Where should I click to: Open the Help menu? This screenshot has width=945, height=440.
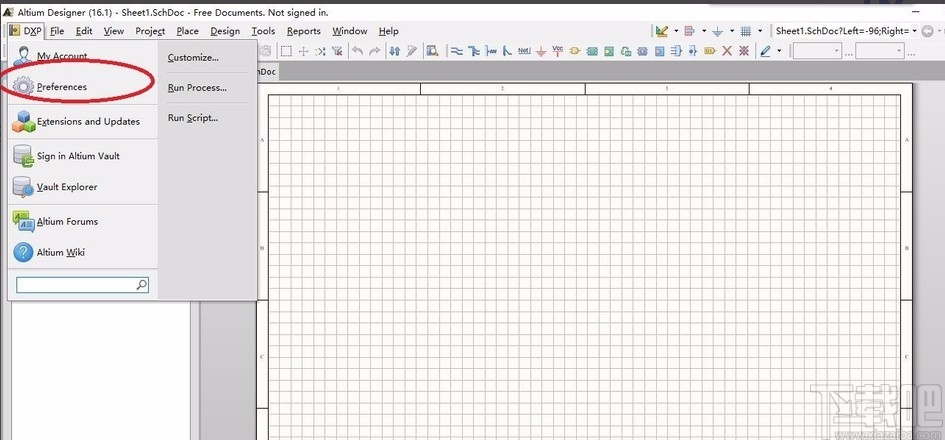(389, 31)
